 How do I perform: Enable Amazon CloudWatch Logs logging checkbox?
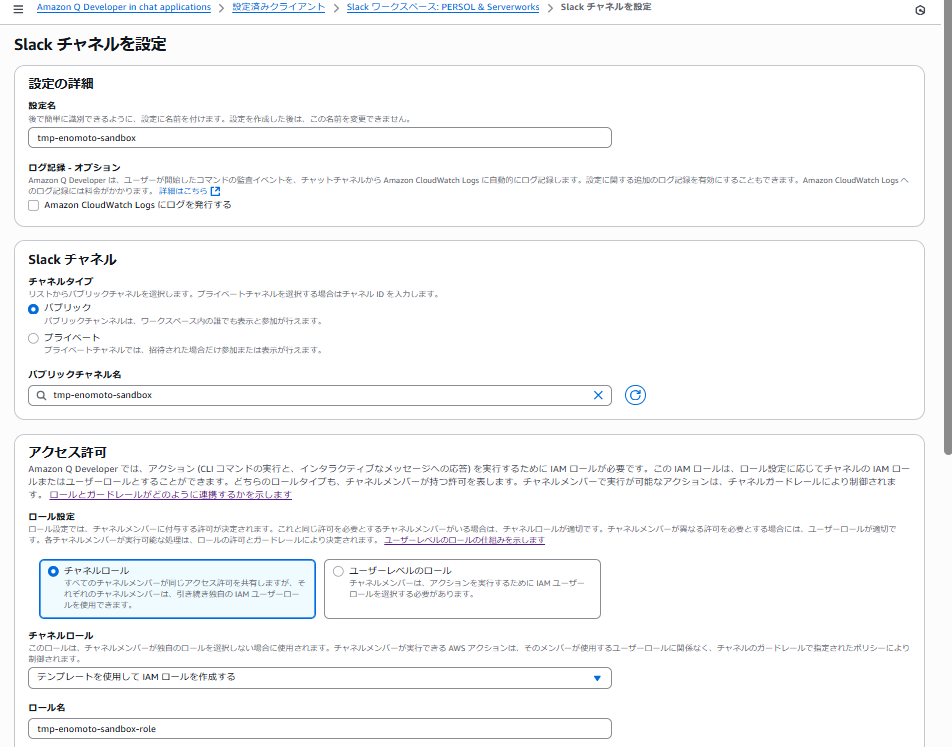click(33, 205)
